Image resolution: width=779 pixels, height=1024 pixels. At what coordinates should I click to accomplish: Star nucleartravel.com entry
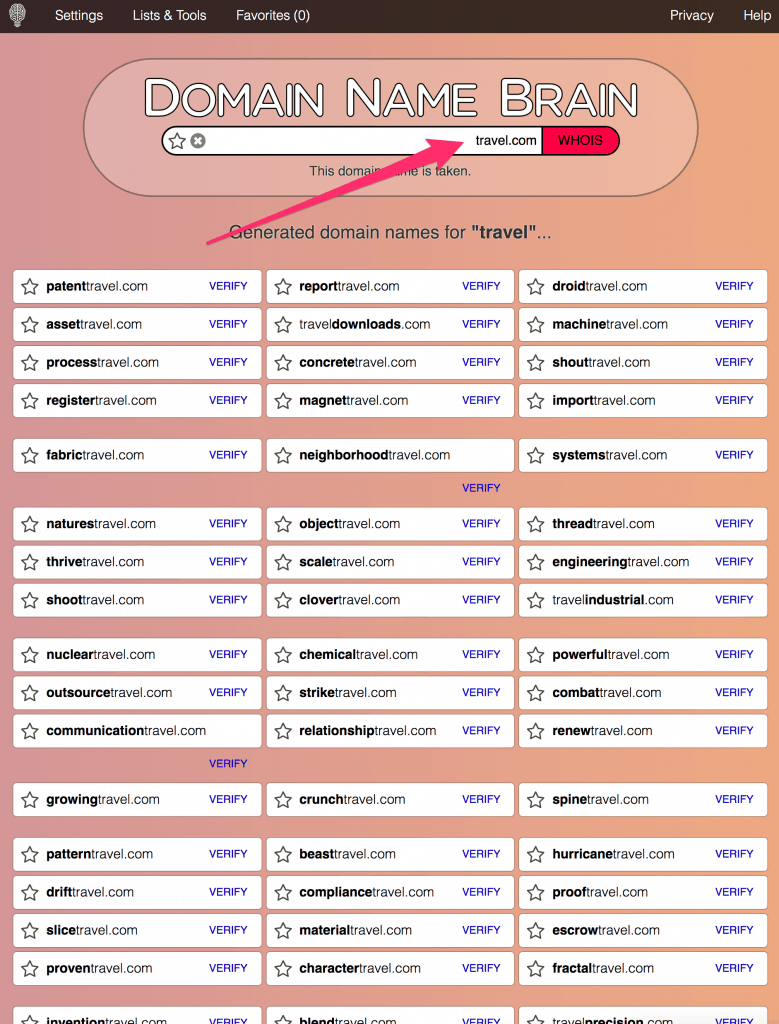(x=29, y=654)
